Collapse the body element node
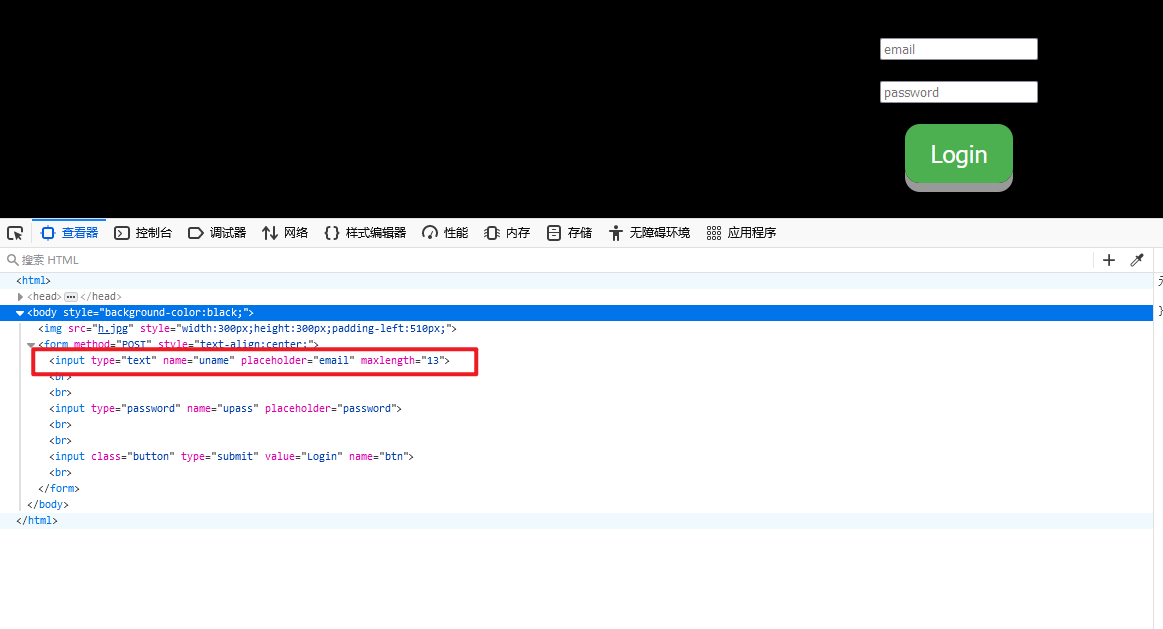 (x=20, y=313)
